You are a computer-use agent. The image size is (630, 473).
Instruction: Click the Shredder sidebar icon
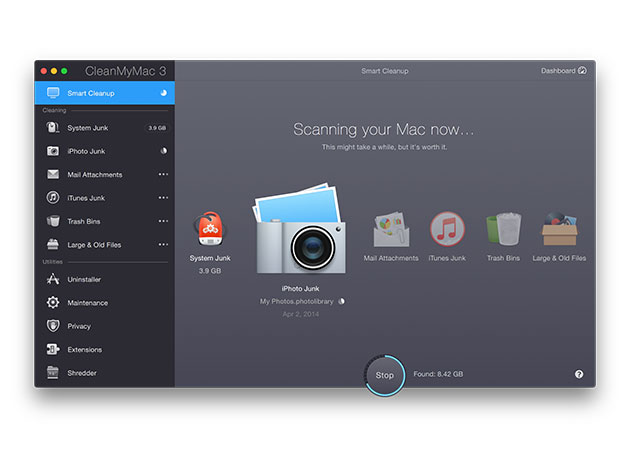pyautogui.click(x=53, y=373)
